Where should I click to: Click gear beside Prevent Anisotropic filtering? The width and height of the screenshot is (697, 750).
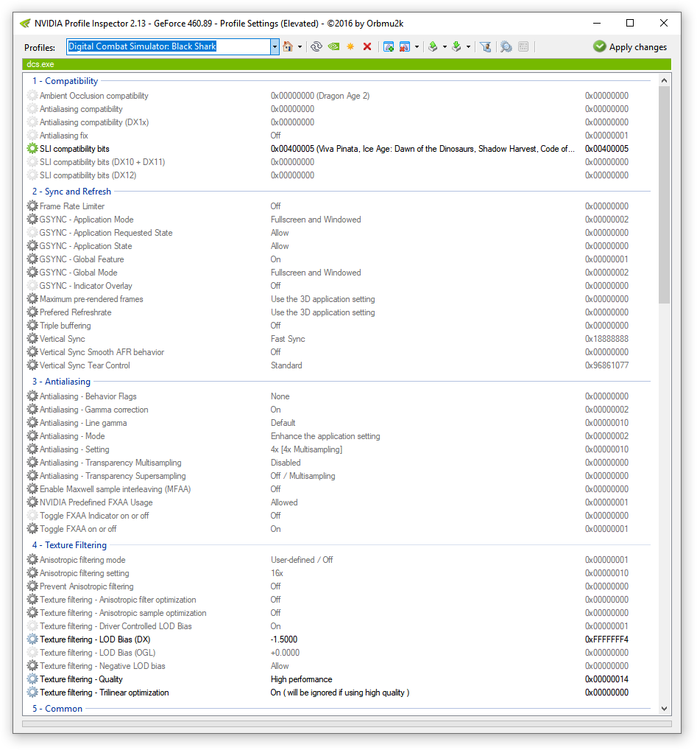click(32, 586)
